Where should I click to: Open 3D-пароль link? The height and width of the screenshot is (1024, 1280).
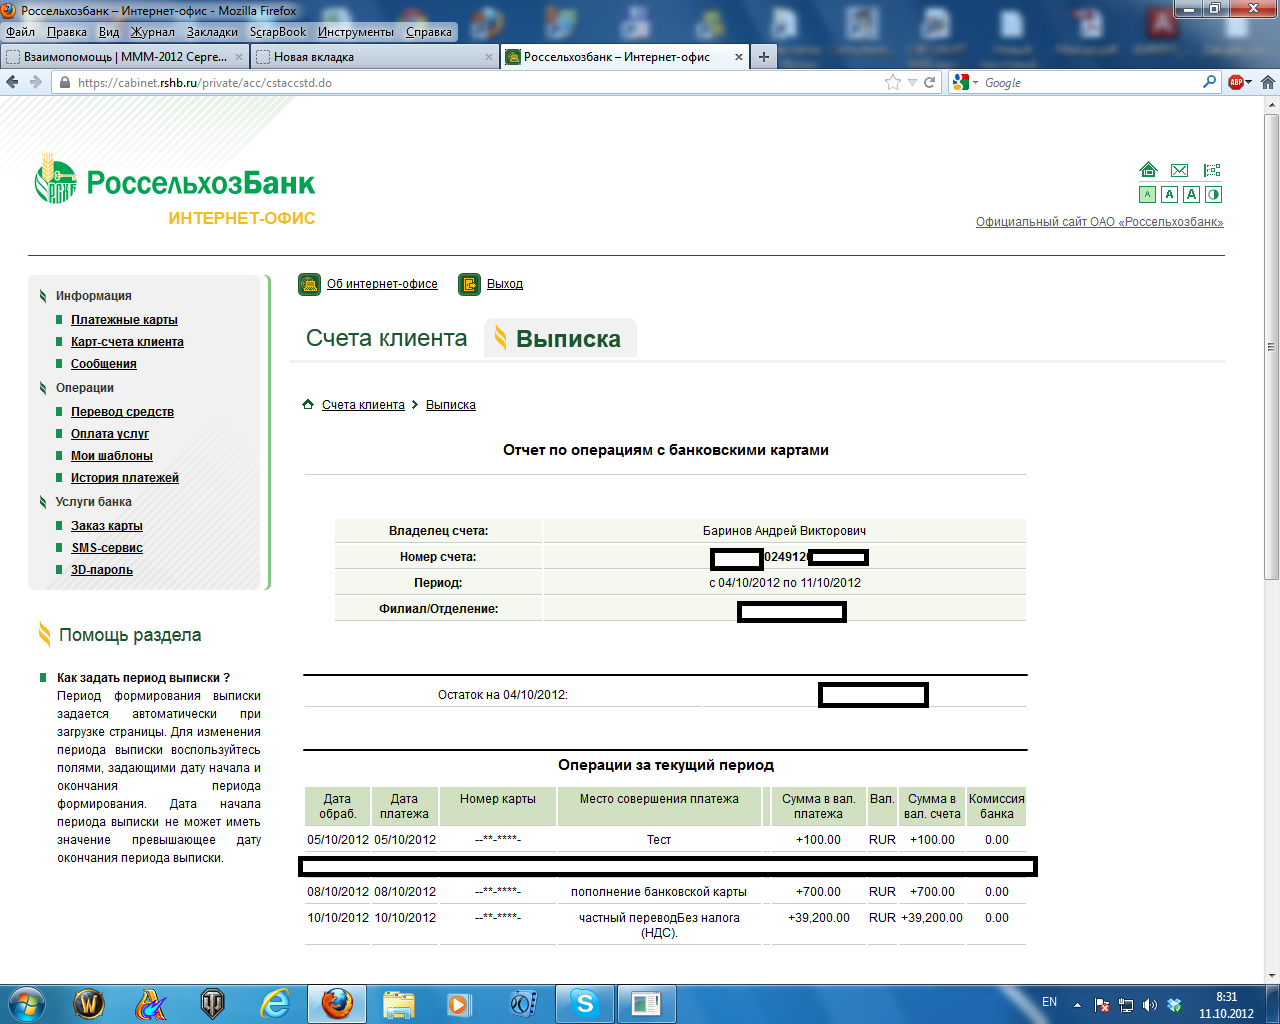pos(102,570)
